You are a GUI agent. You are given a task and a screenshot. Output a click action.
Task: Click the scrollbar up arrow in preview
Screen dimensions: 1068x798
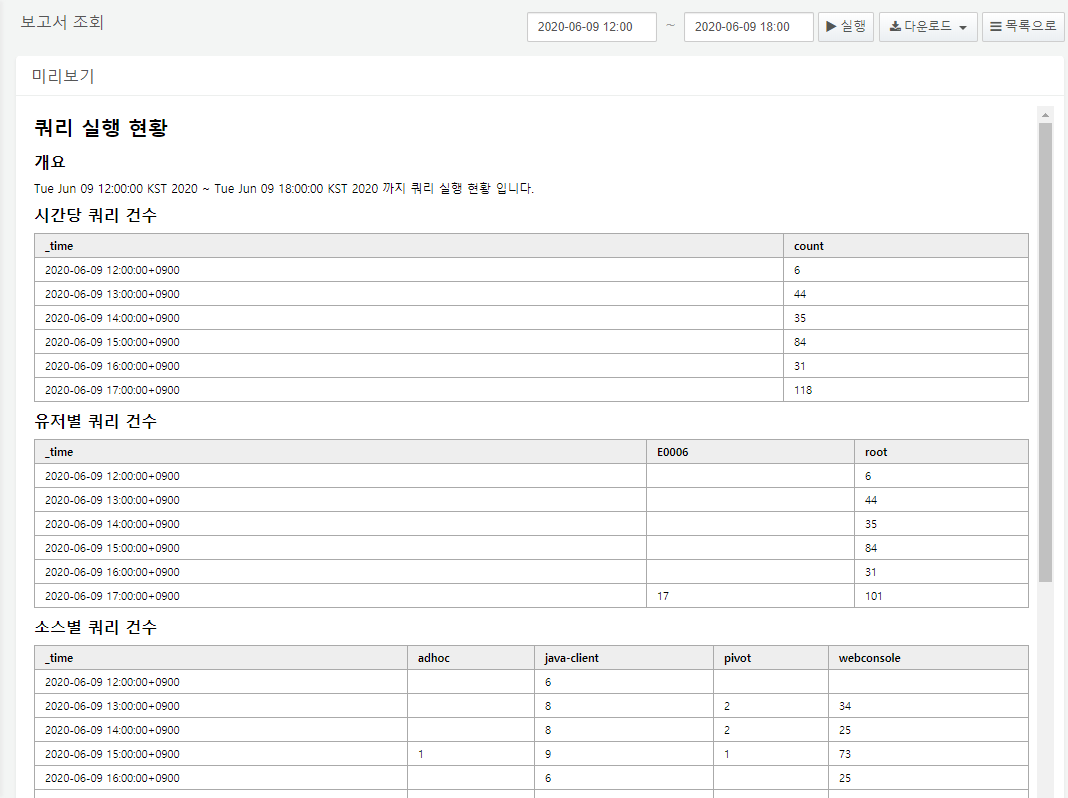(x=1046, y=115)
